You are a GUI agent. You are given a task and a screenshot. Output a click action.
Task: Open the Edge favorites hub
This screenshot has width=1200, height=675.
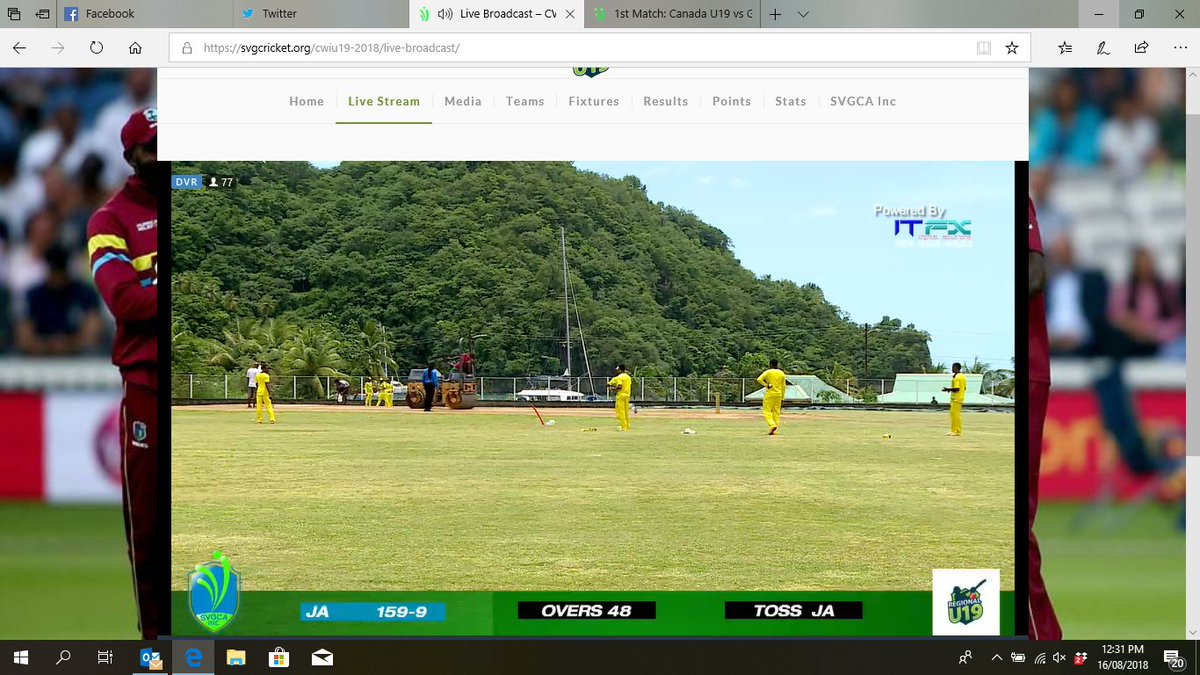[1066, 48]
